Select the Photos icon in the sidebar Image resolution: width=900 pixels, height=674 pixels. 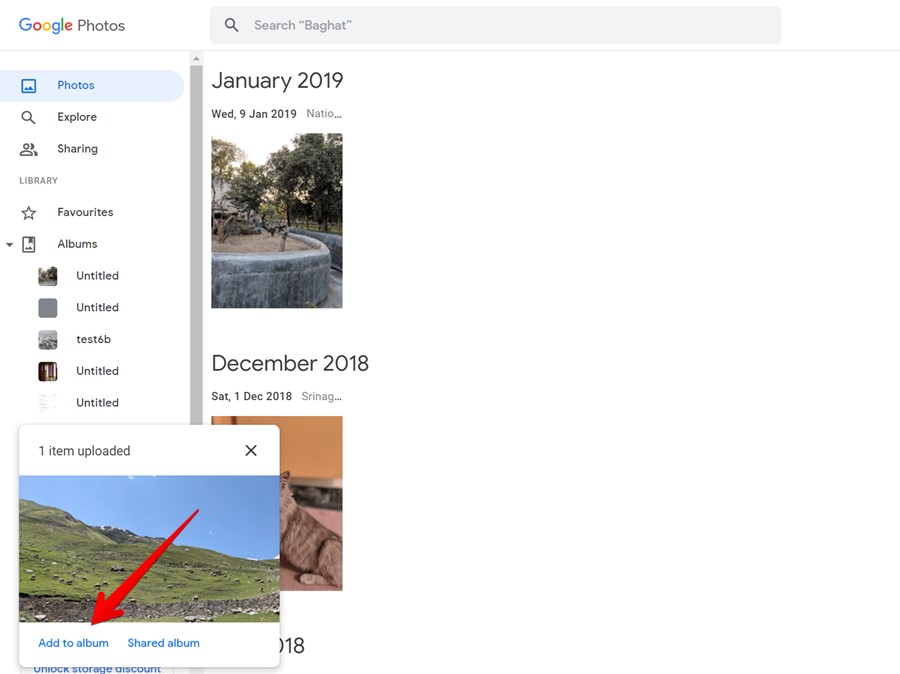30,85
